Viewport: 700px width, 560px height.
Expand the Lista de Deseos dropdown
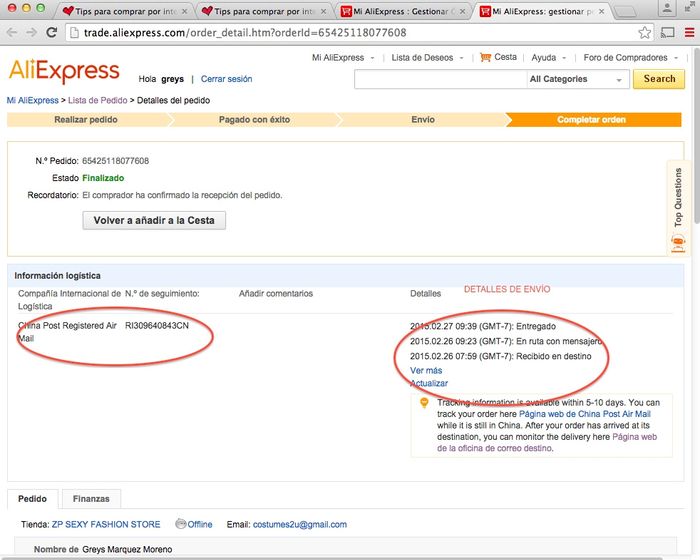click(x=462, y=58)
